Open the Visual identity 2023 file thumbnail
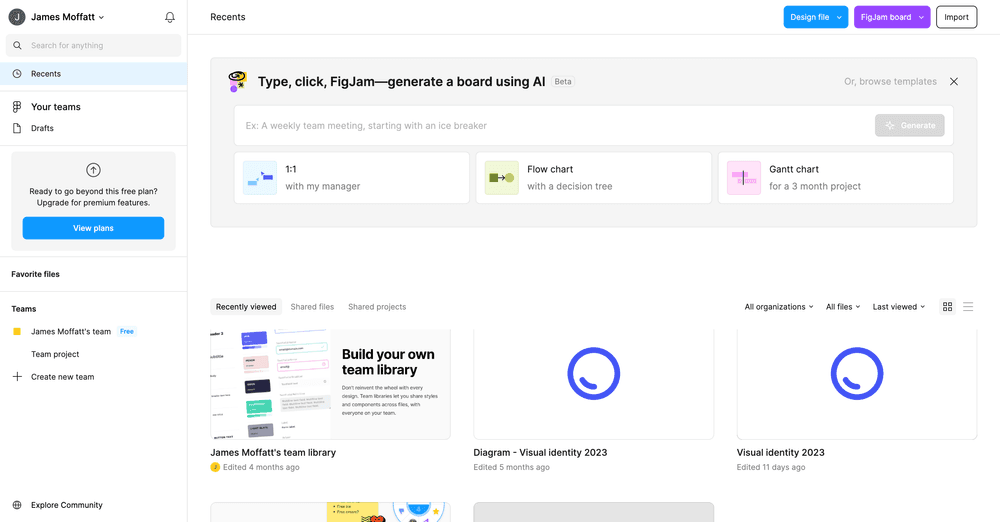Viewport: 1000px width, 522px height. (x=857, y=384)
